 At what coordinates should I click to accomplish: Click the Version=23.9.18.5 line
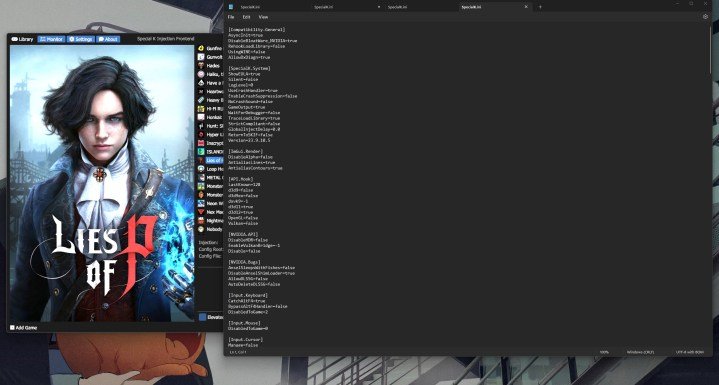(249, 140)
